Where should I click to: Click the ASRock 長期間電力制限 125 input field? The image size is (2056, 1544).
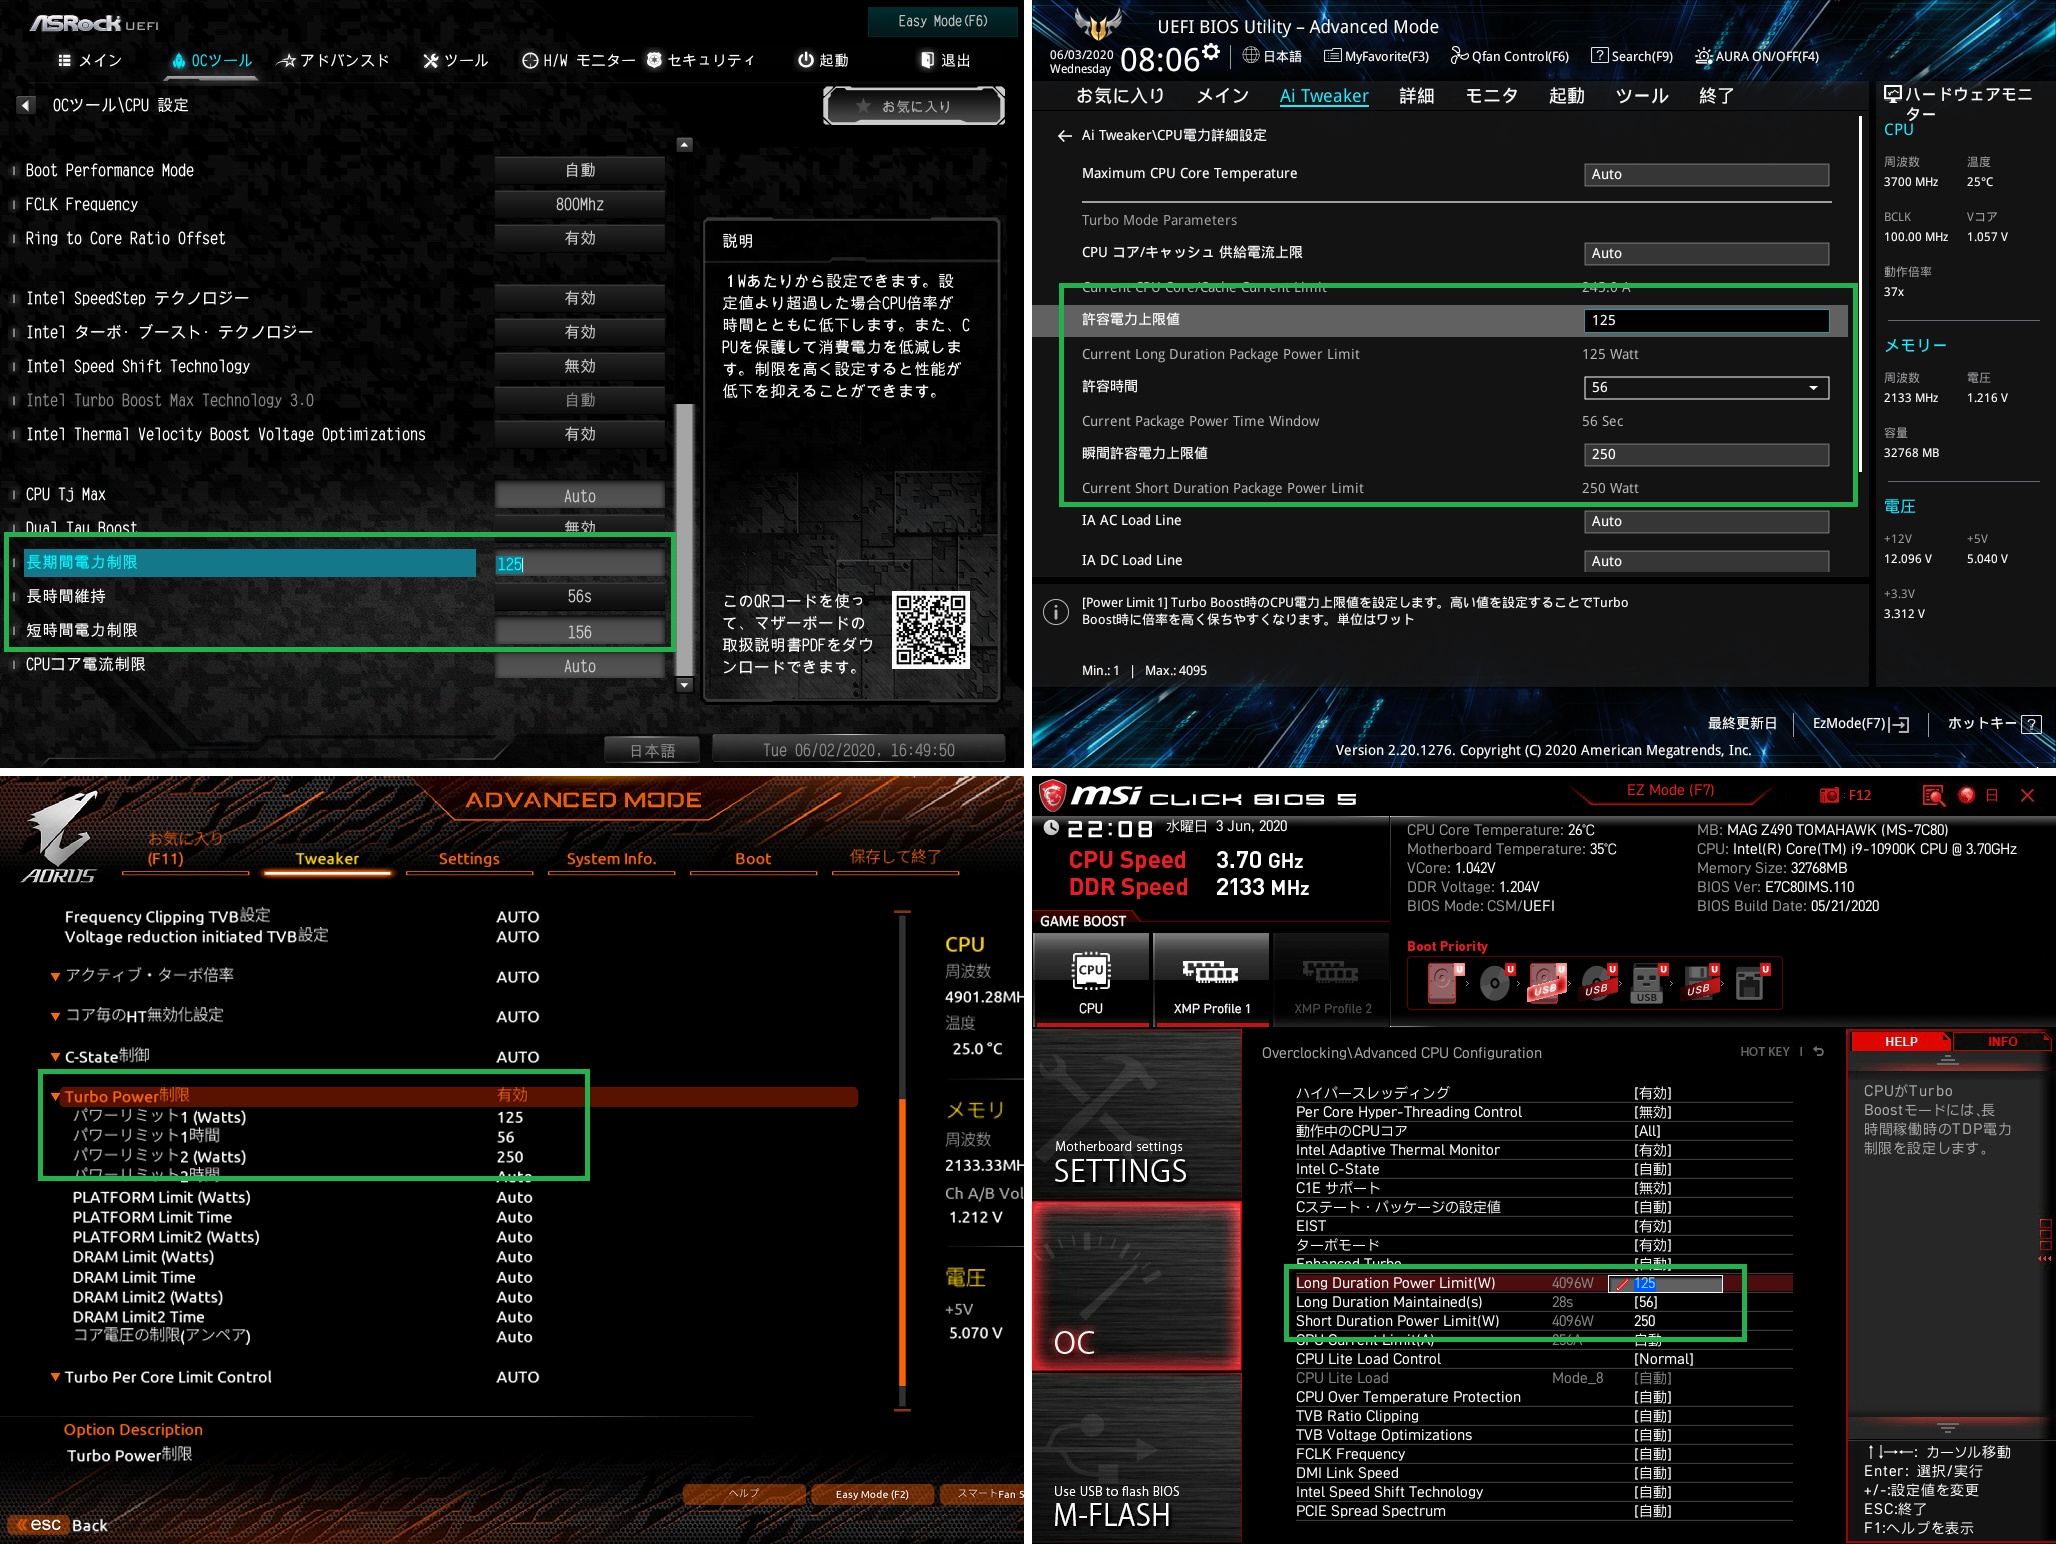[x=580, y=564]
